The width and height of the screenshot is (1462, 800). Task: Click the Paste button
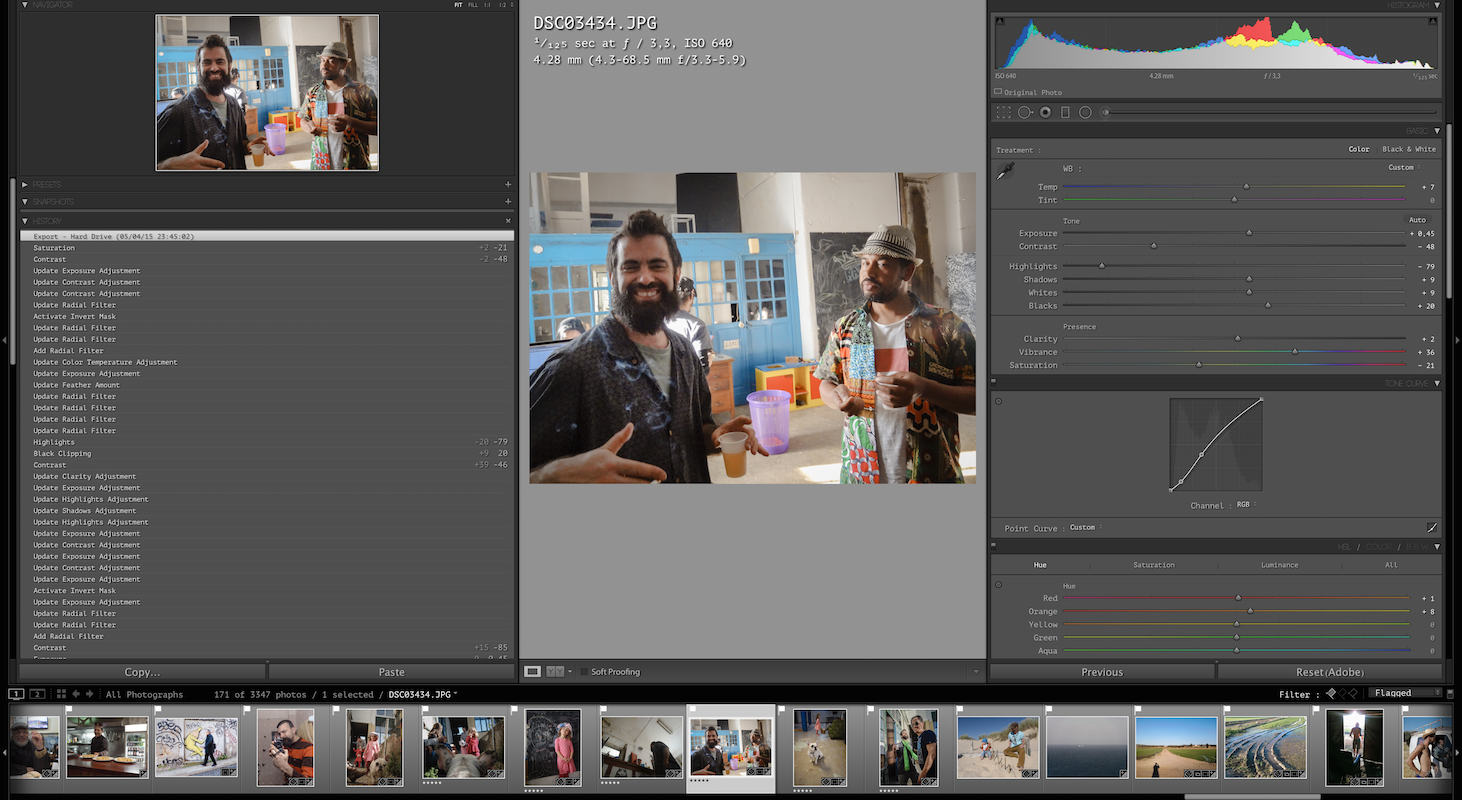click(x=391, y=672)
